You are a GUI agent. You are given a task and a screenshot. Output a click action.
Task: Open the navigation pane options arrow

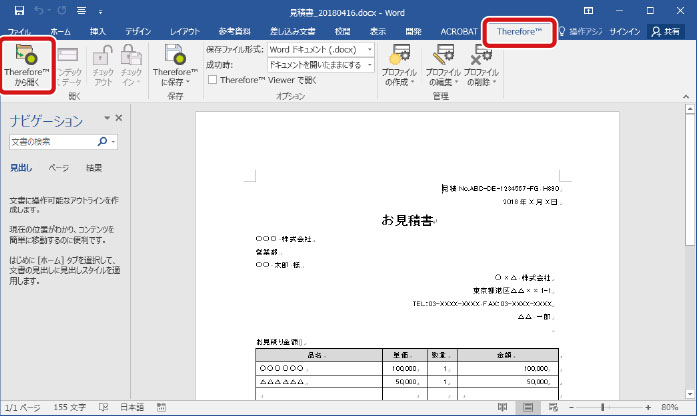point(105,119)
